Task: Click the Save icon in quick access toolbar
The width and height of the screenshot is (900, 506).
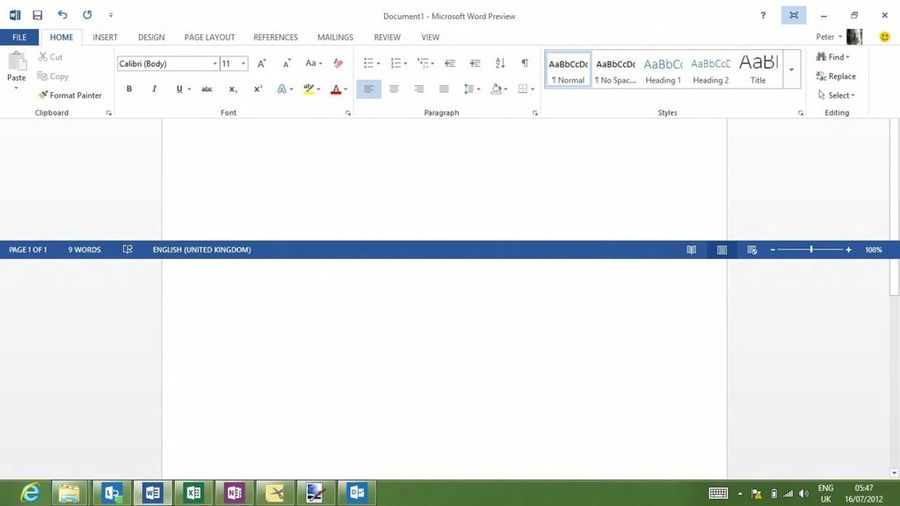Action: 37,15
